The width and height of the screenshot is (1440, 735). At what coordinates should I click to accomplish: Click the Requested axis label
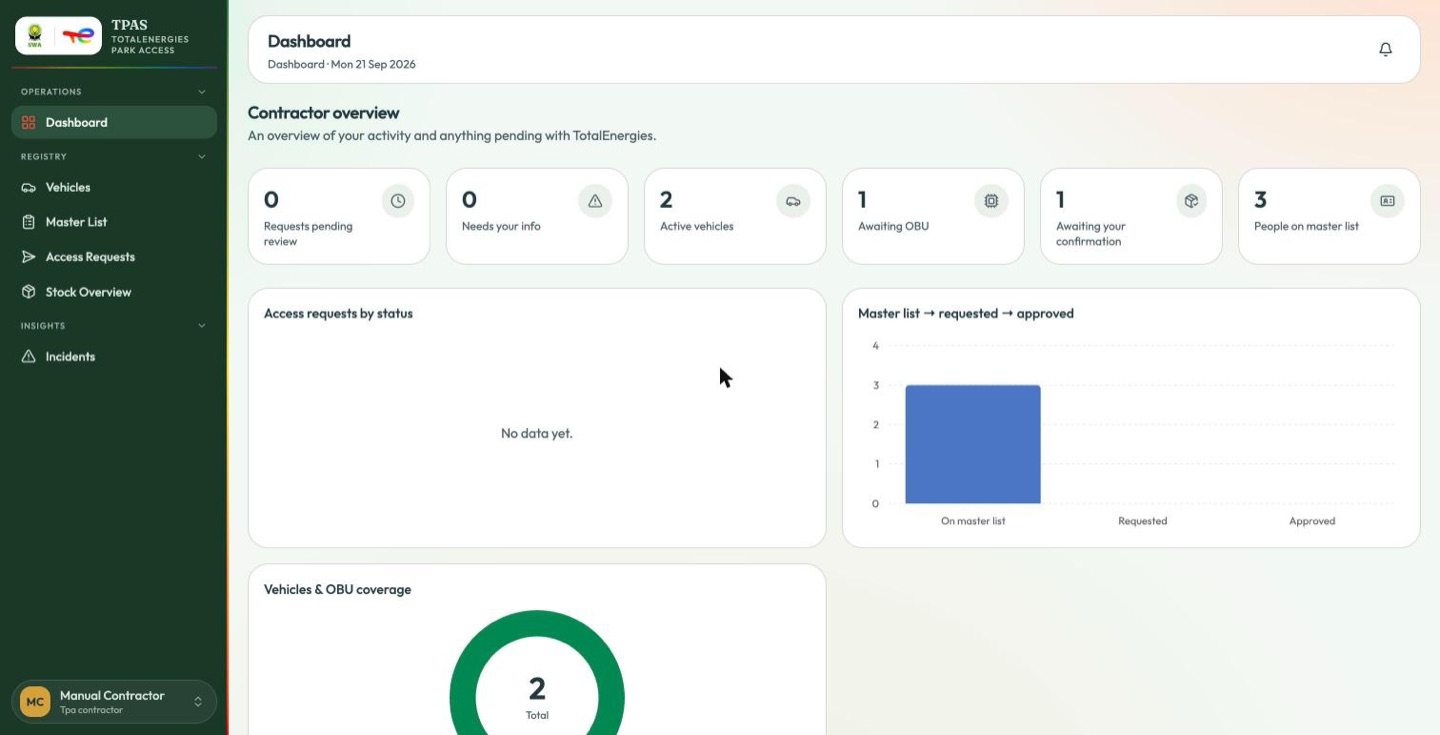pos(1143,521)
